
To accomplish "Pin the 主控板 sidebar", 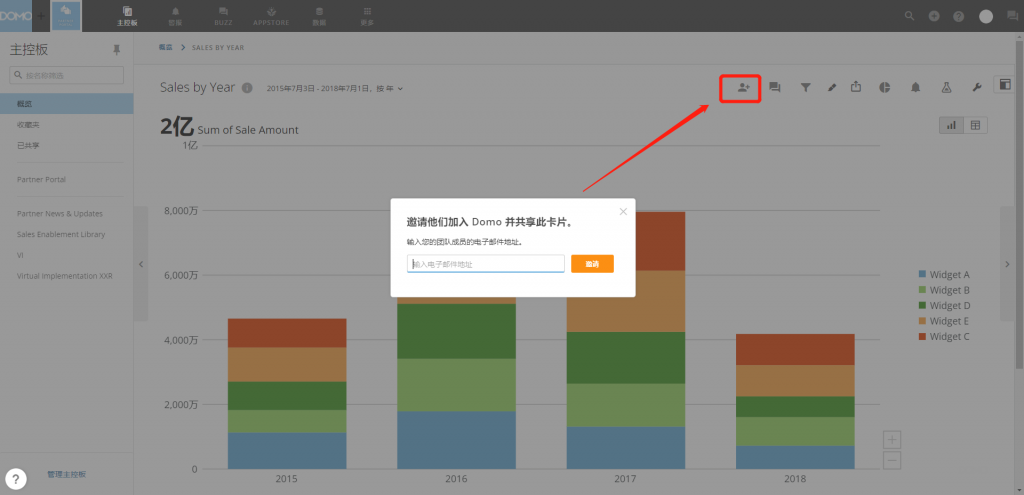I will click(x=116, y=49).
